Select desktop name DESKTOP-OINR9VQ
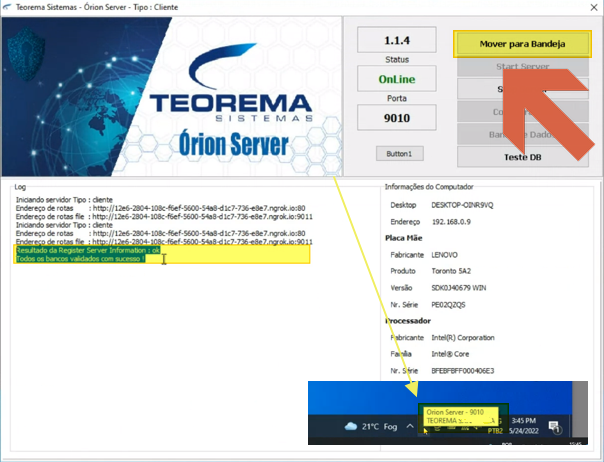Image resolution: width=604 pixels, height=462 pixels. point(462,205)
